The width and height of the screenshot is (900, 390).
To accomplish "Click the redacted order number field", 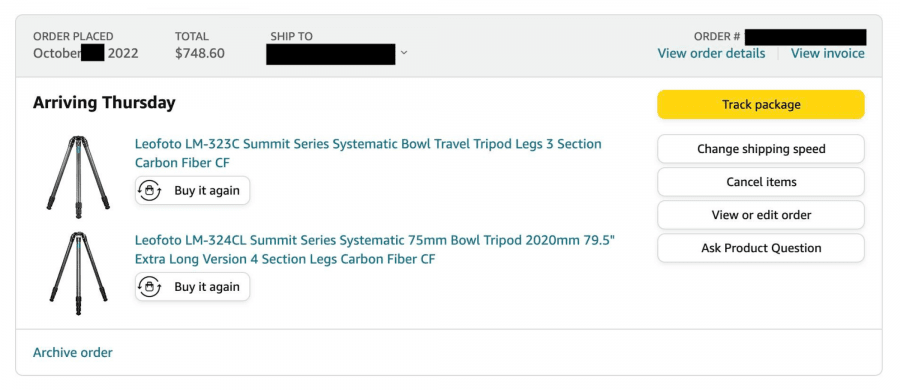I will pyautogui.click(x=805, y=37).
